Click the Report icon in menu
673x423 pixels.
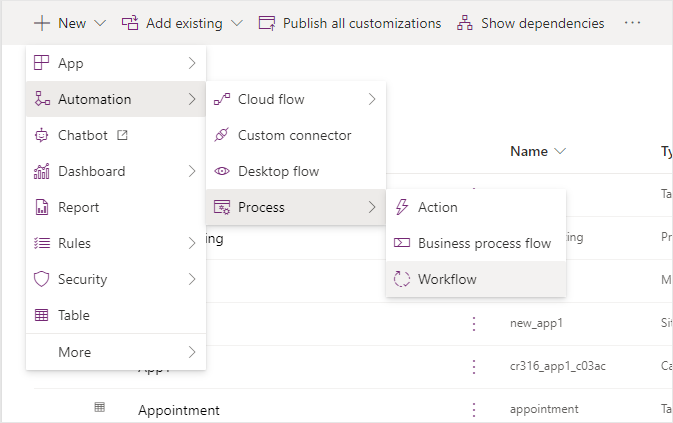click(42, 207)
